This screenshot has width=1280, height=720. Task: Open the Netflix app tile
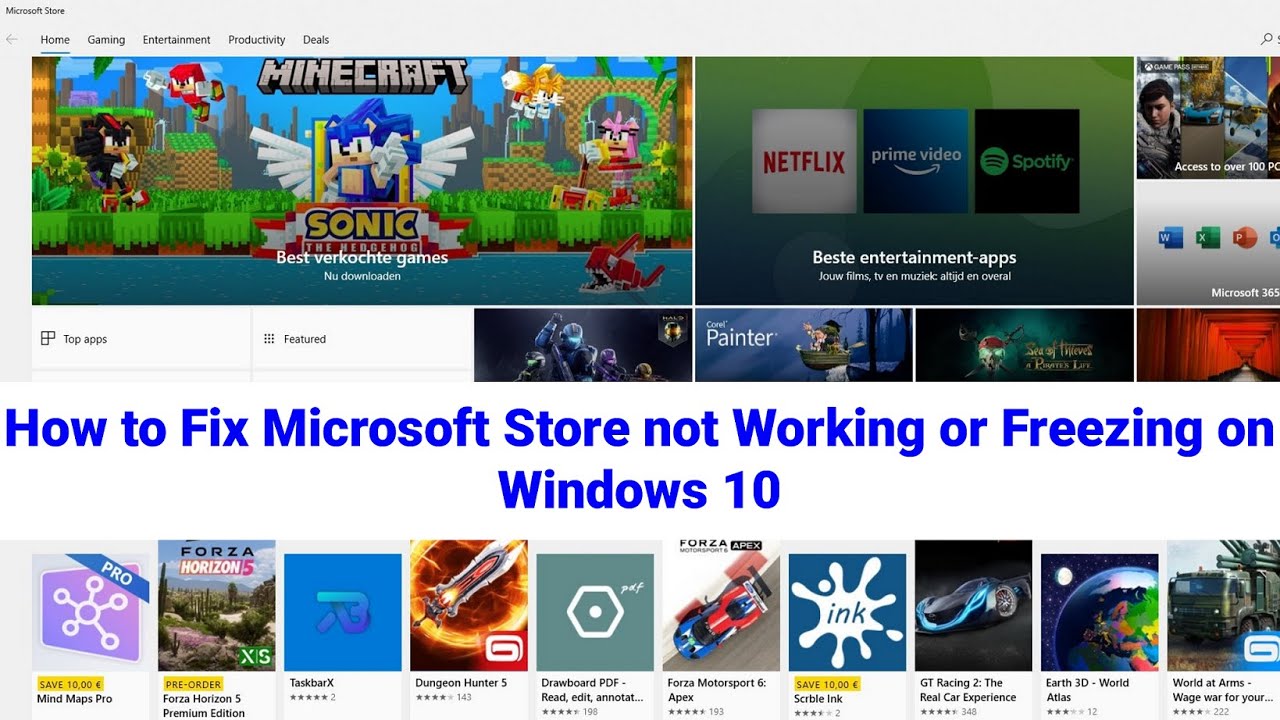tap(804, 161)
